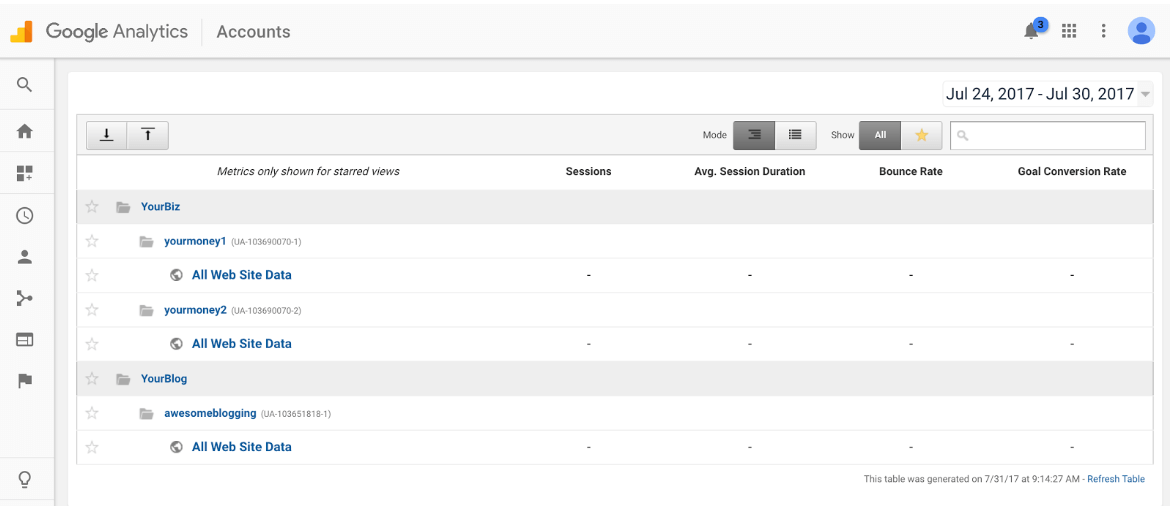The width and height of the screenshot is (1170, 506).
Task: Click globe icon beside awesomeblogging All Web Site Data
Action: click(177, 447)
